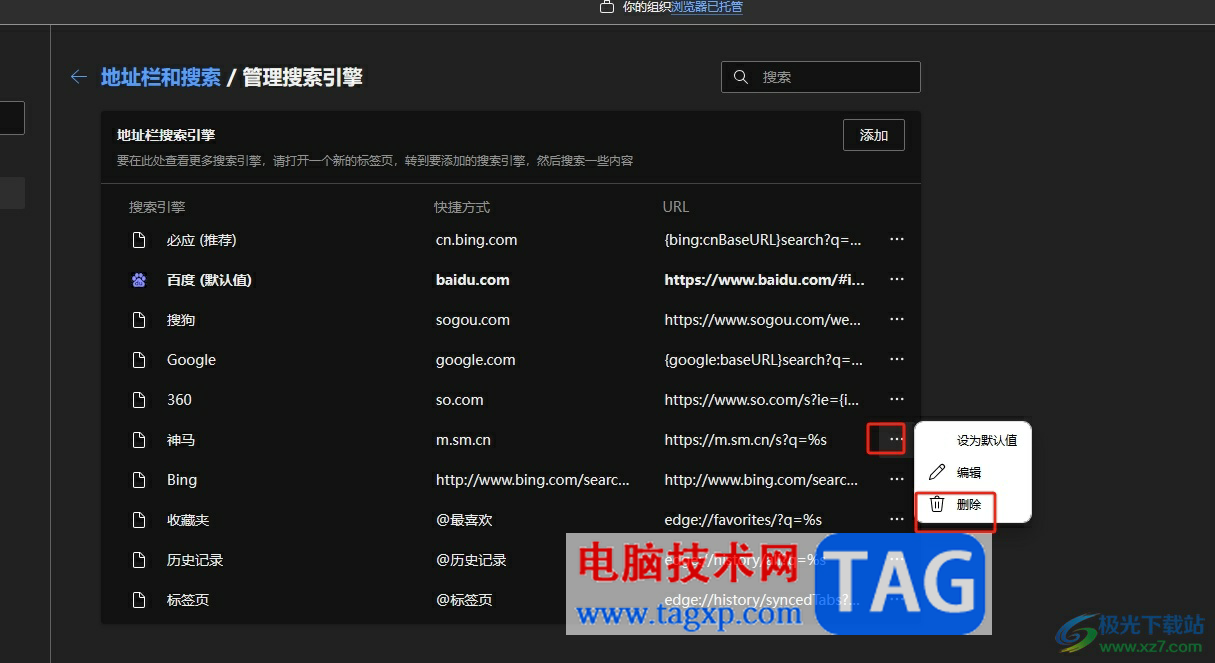Click the baidu.com shortcut text
This screenshot has width=1215, height=663.
[472, 280]
